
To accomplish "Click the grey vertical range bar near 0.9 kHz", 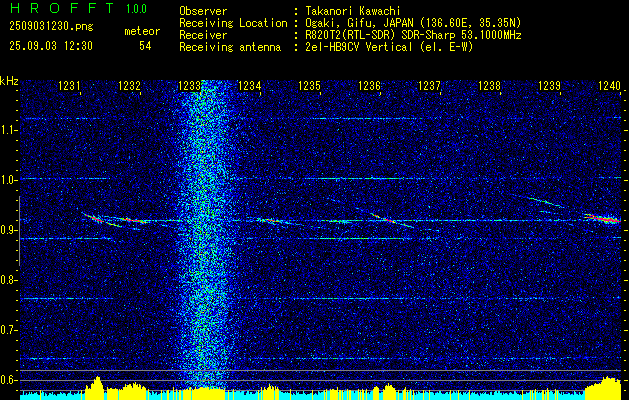I will pyautogui.click(x=19, y=231).
